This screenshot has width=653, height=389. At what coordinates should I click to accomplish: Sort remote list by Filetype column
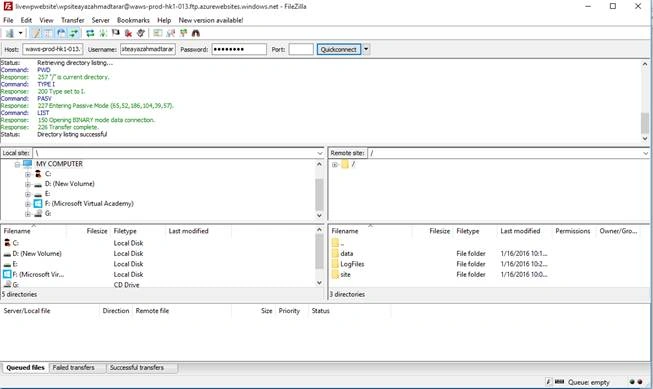coord(468,231)
